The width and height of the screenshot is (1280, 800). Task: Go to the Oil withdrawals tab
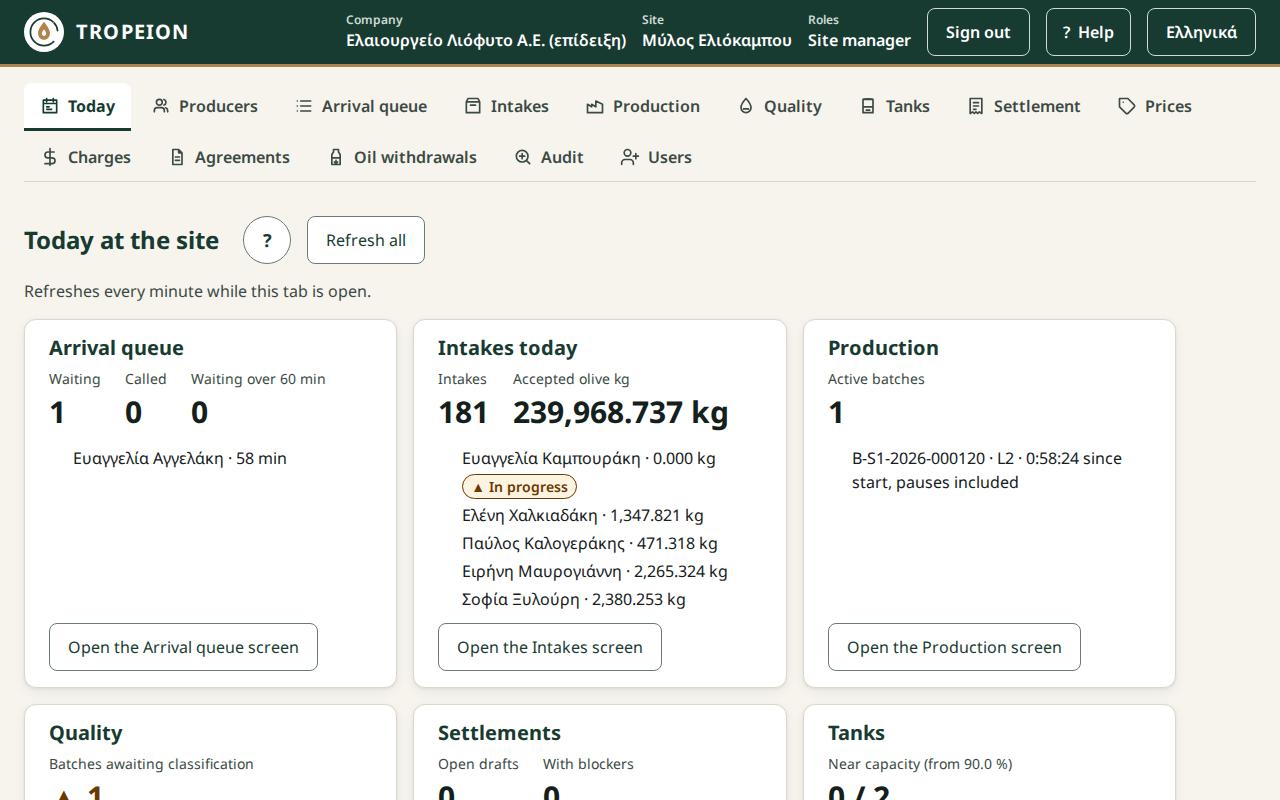pos(403,157)
